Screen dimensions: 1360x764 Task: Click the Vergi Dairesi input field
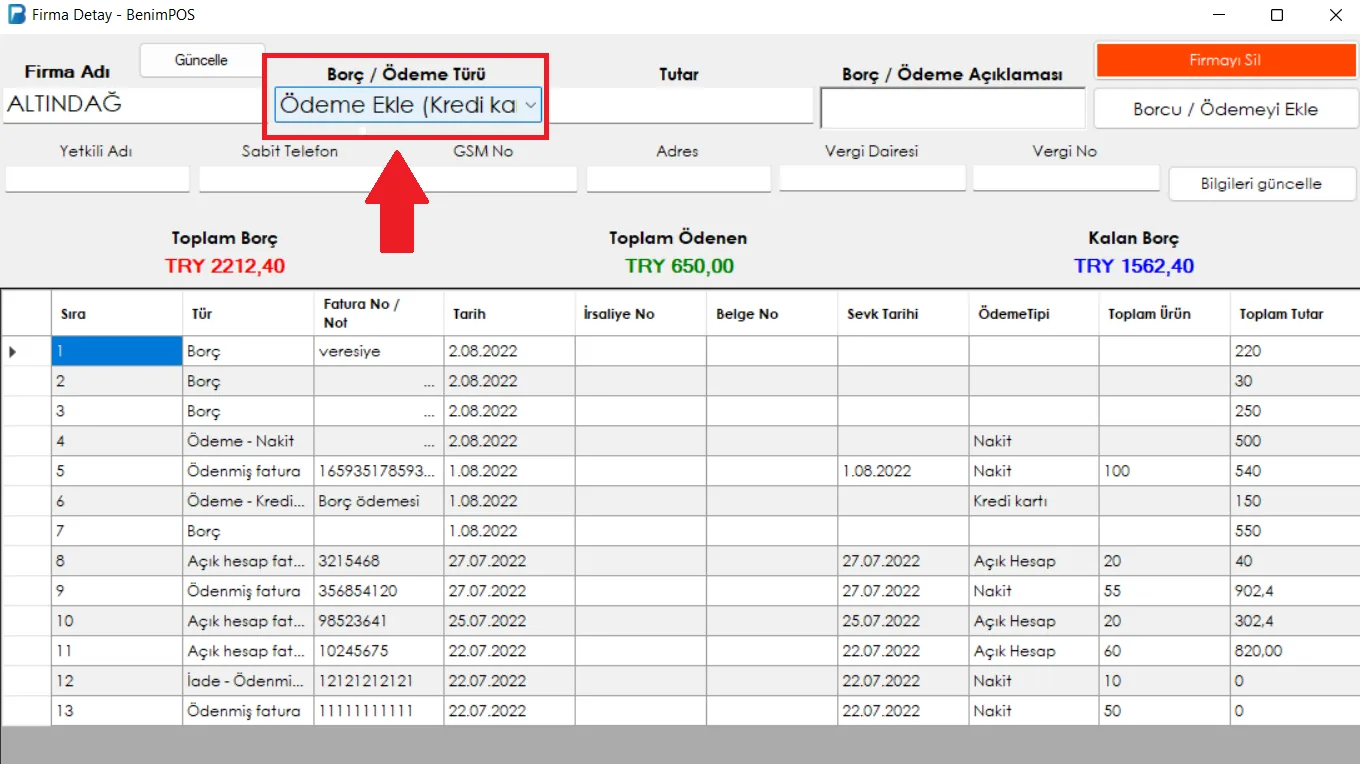(872, 179)
